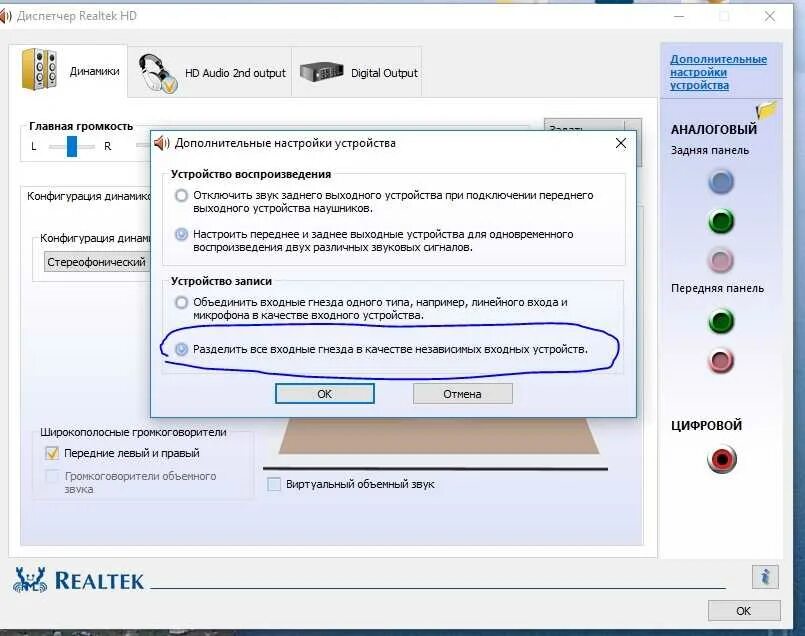
Task: Select the blue rear panel jack
Action: (721, 182)
